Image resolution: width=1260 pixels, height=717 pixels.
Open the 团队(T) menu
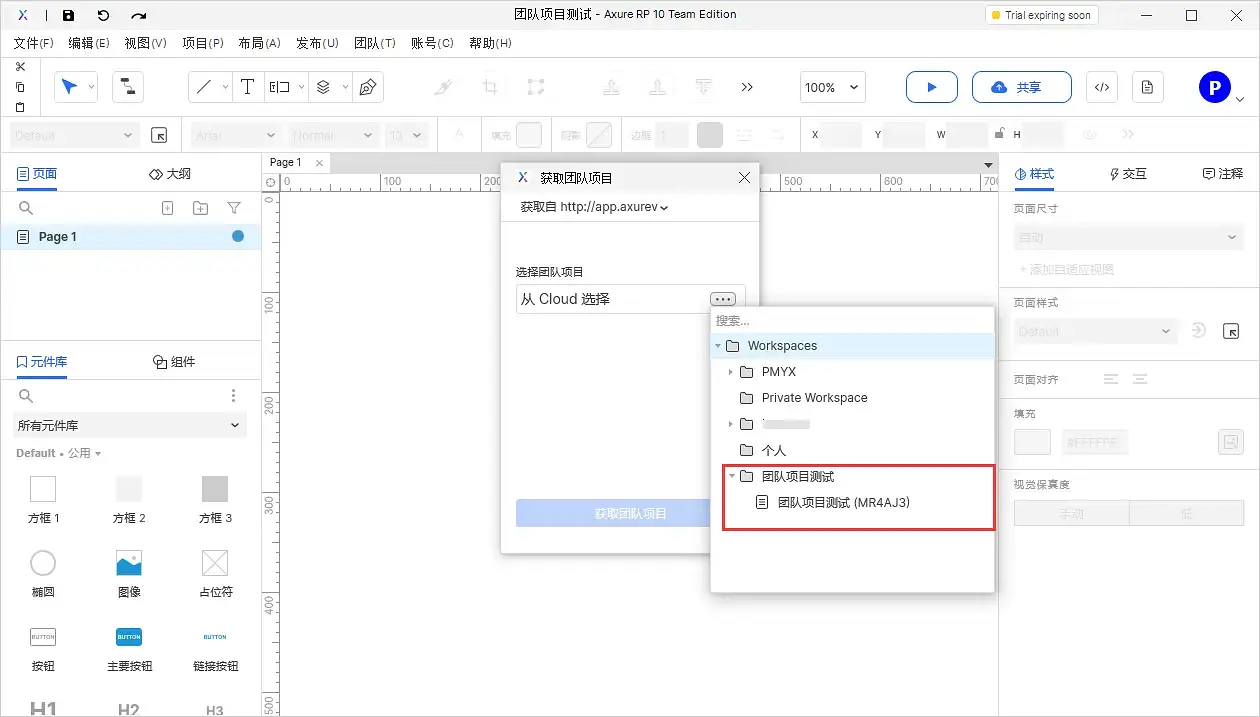(375, 43)
